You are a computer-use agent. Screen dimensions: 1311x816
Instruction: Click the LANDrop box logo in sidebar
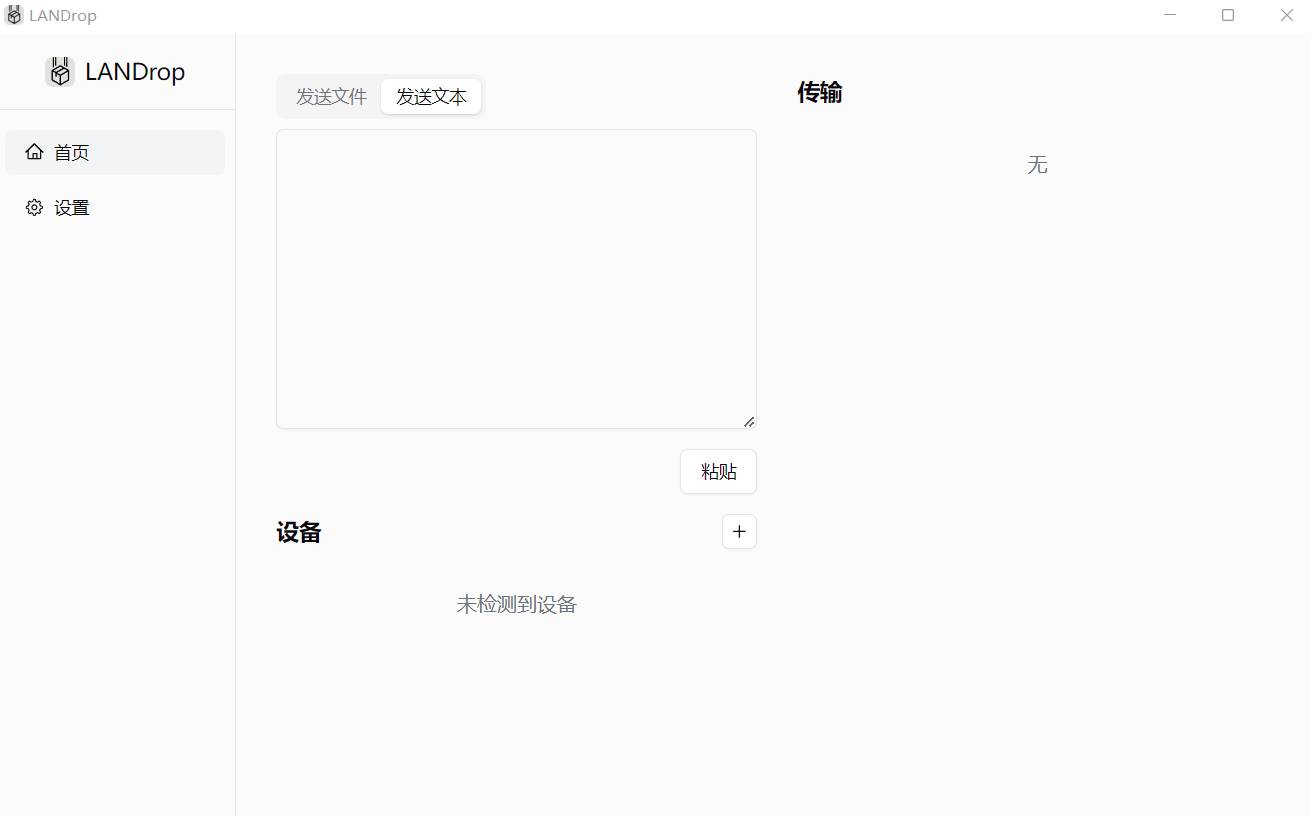60,72
